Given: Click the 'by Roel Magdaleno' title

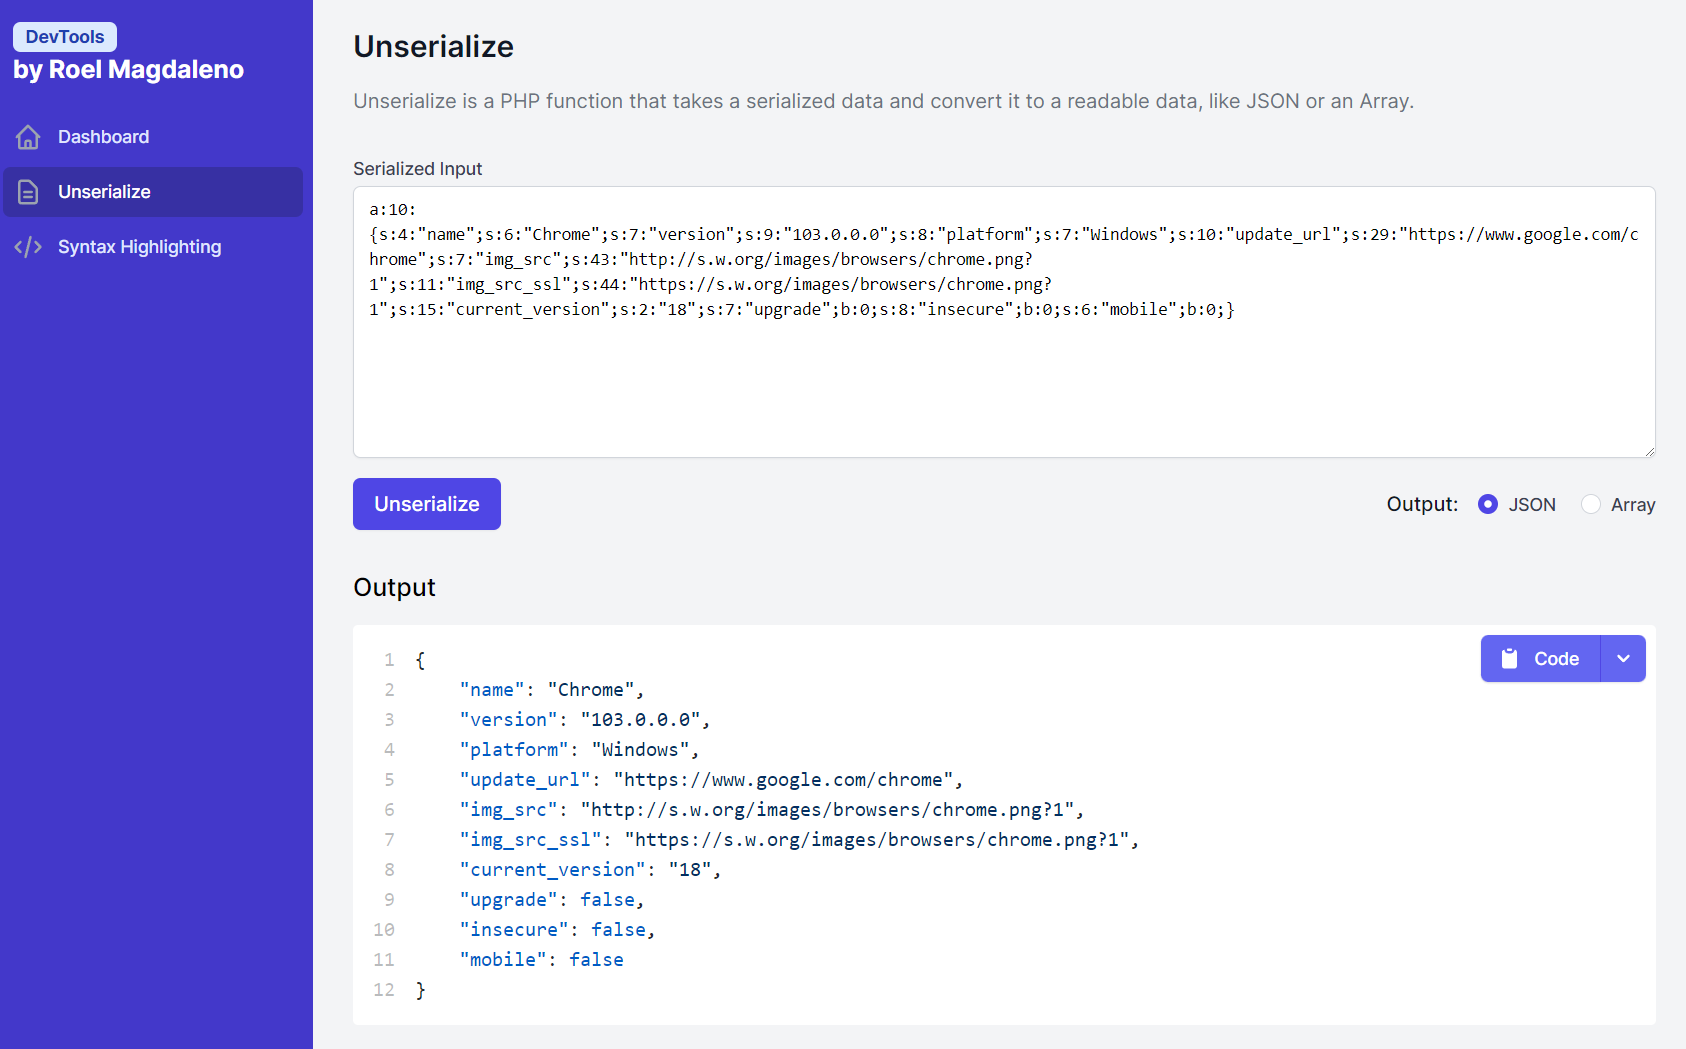Looking at the screenshot, I should click(128, 70).
